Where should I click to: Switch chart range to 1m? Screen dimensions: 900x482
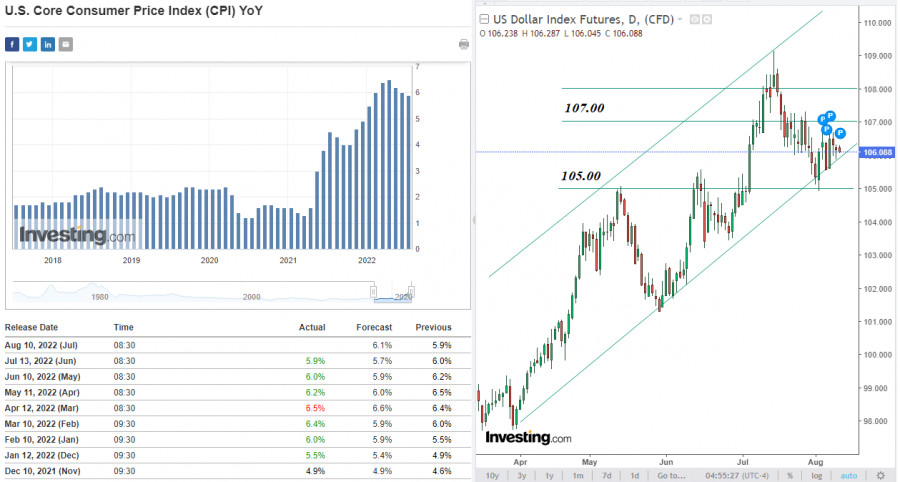pyautogui.click(x=578, y=475)
